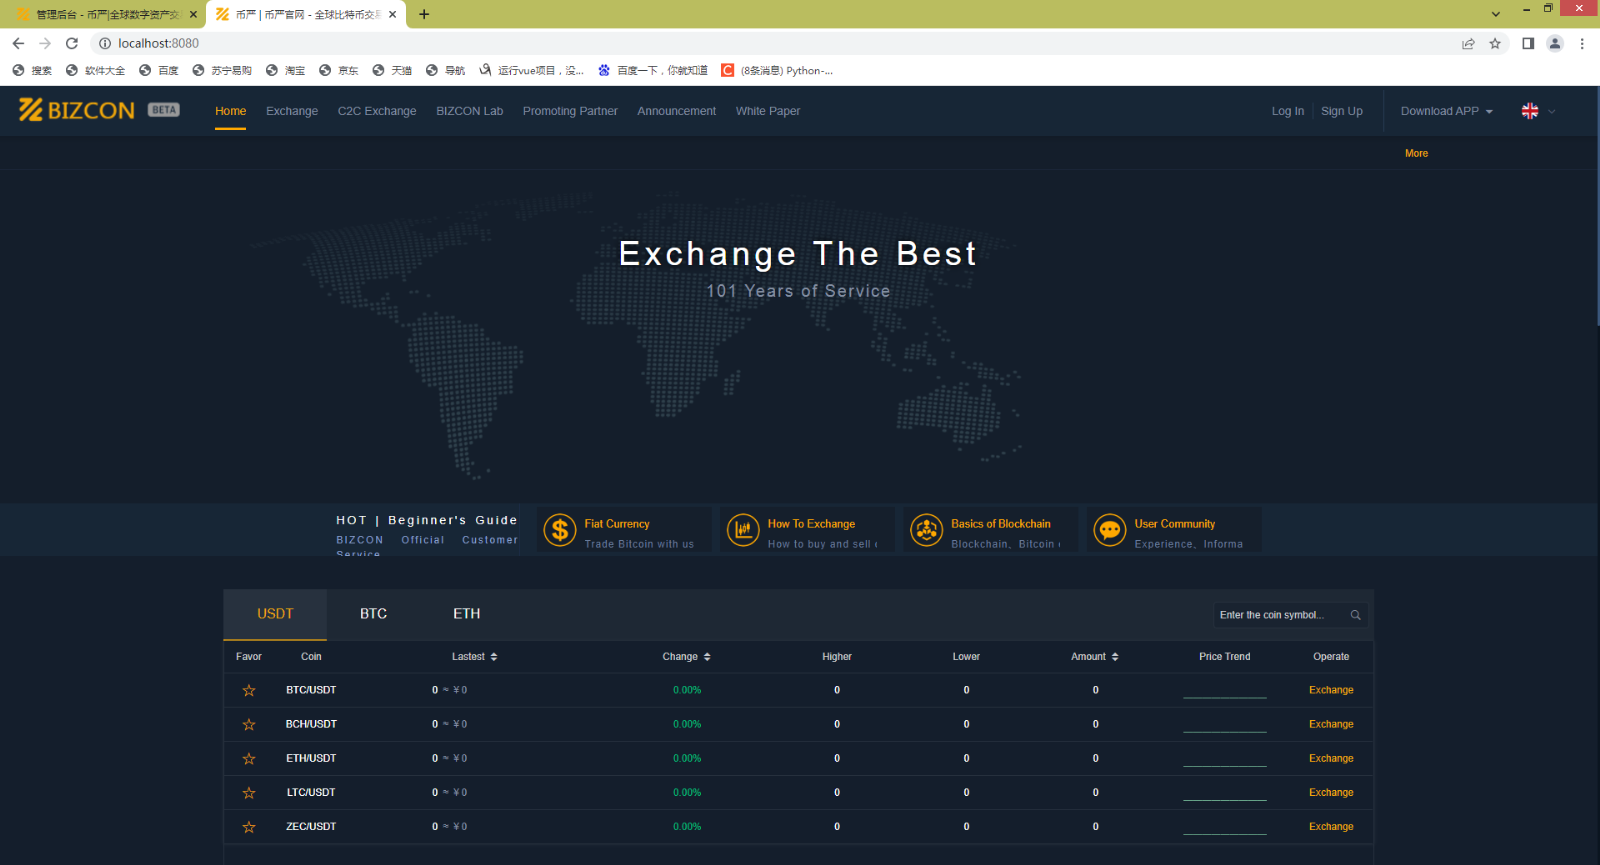The height and width of the screenshot is (865, 1600).
Task: Toggle favorite star for ETH/USDT
Action: (249, 759)
